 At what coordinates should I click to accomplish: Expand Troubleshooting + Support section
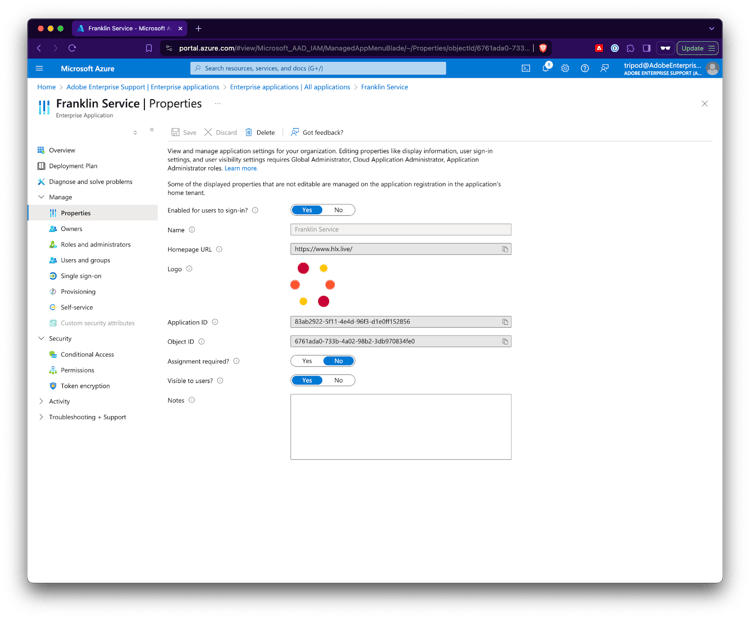(41, 417)
